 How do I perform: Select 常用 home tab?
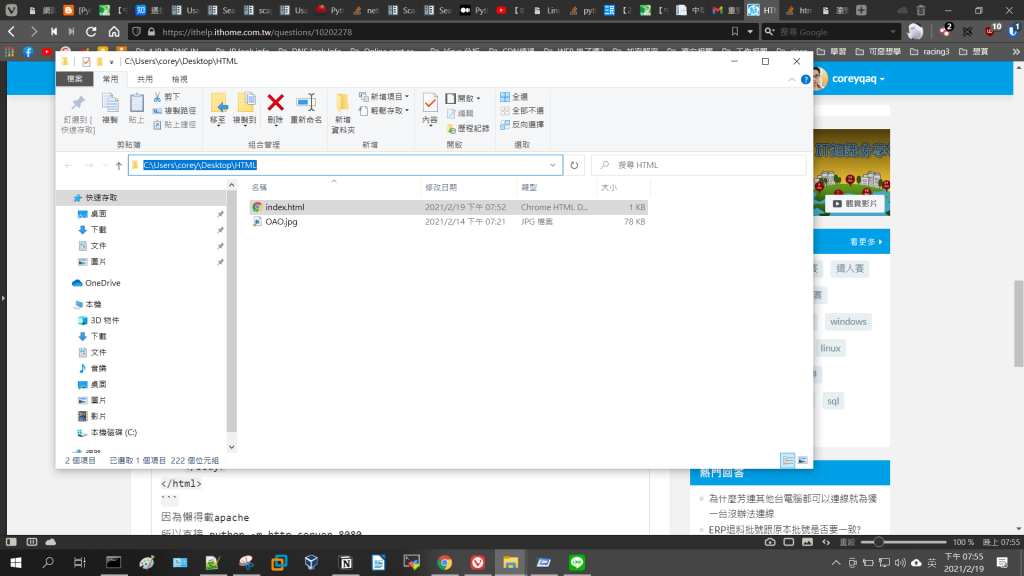110,79
